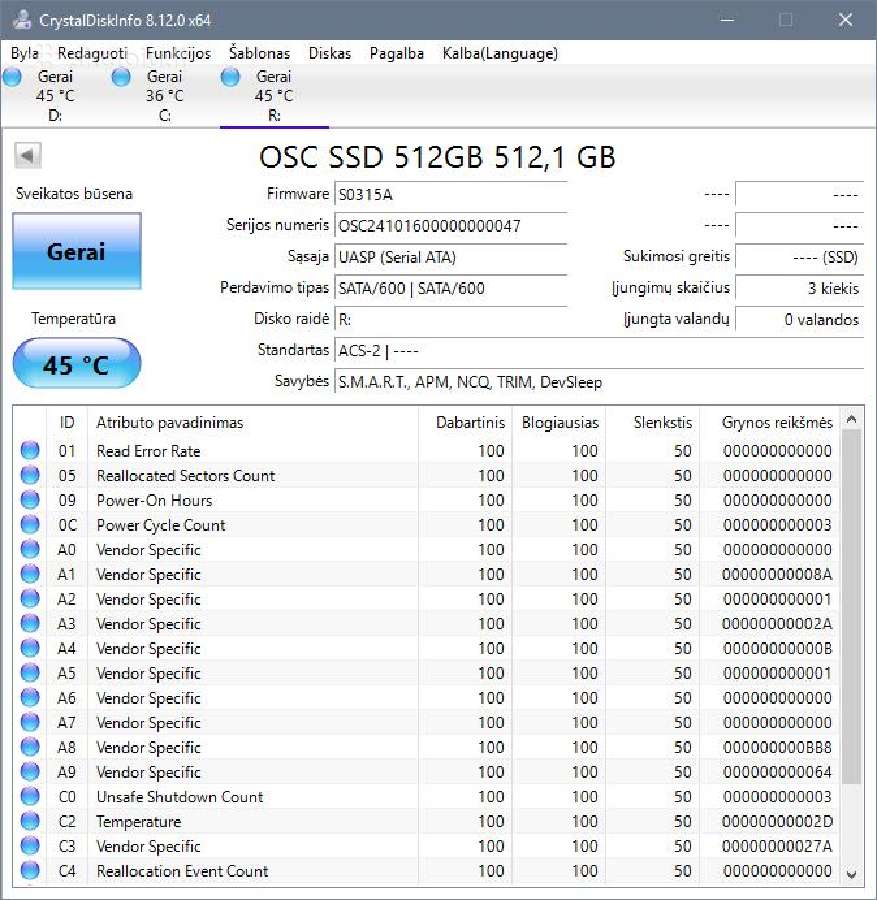The height and width of the screenshot is (900, 877).
Task: Click the power-on hours field 0 valandos
Action: pos(799,319)
